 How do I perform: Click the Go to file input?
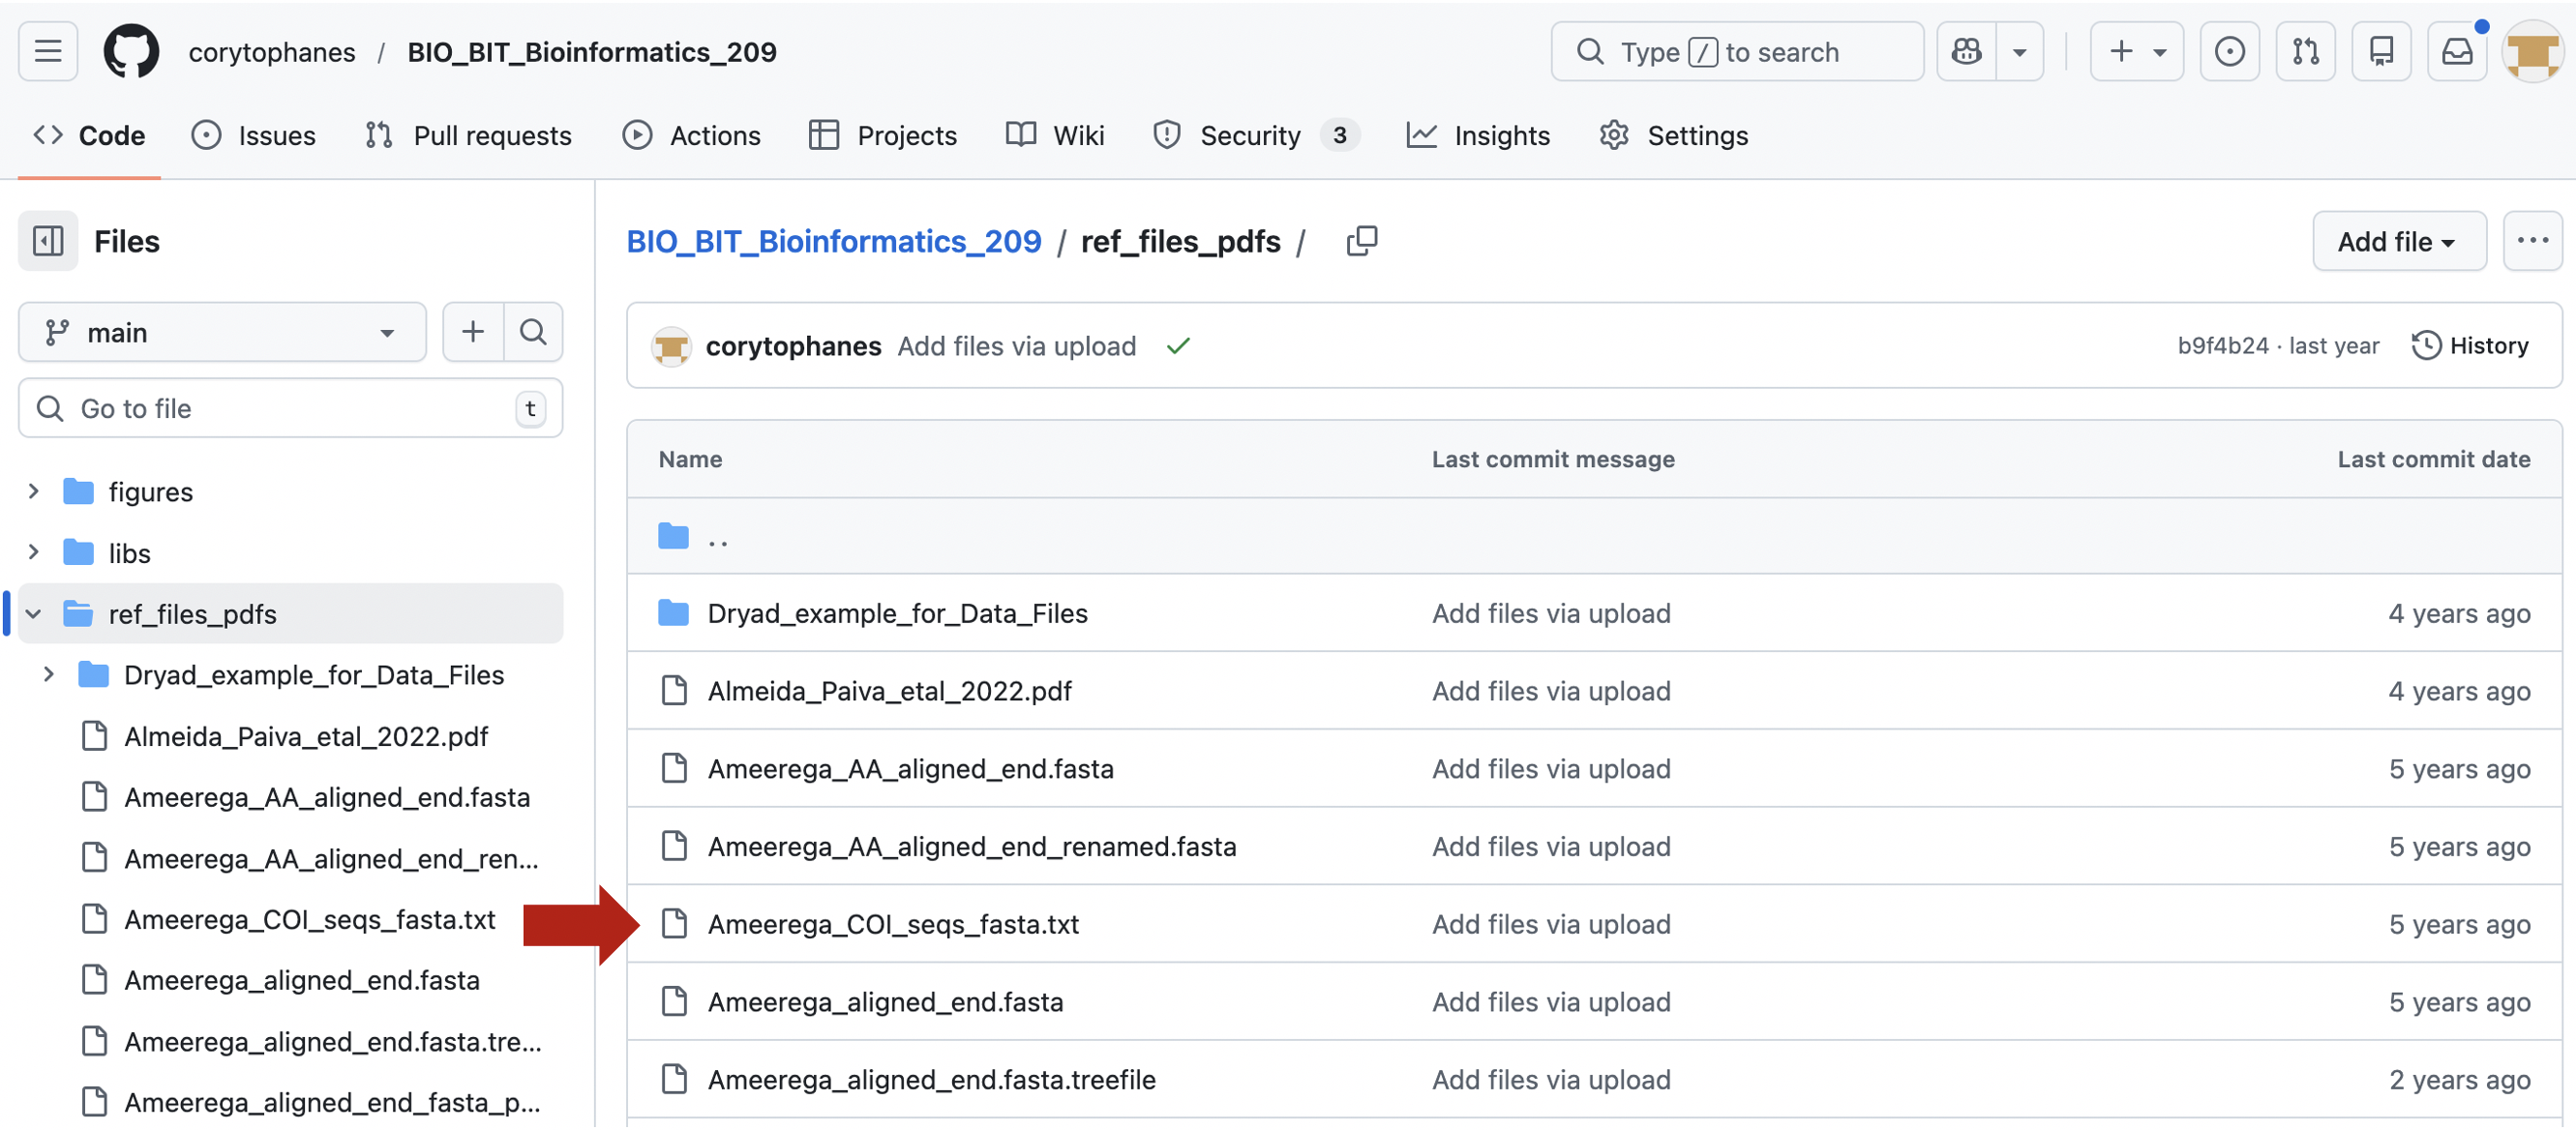[290, 408]
